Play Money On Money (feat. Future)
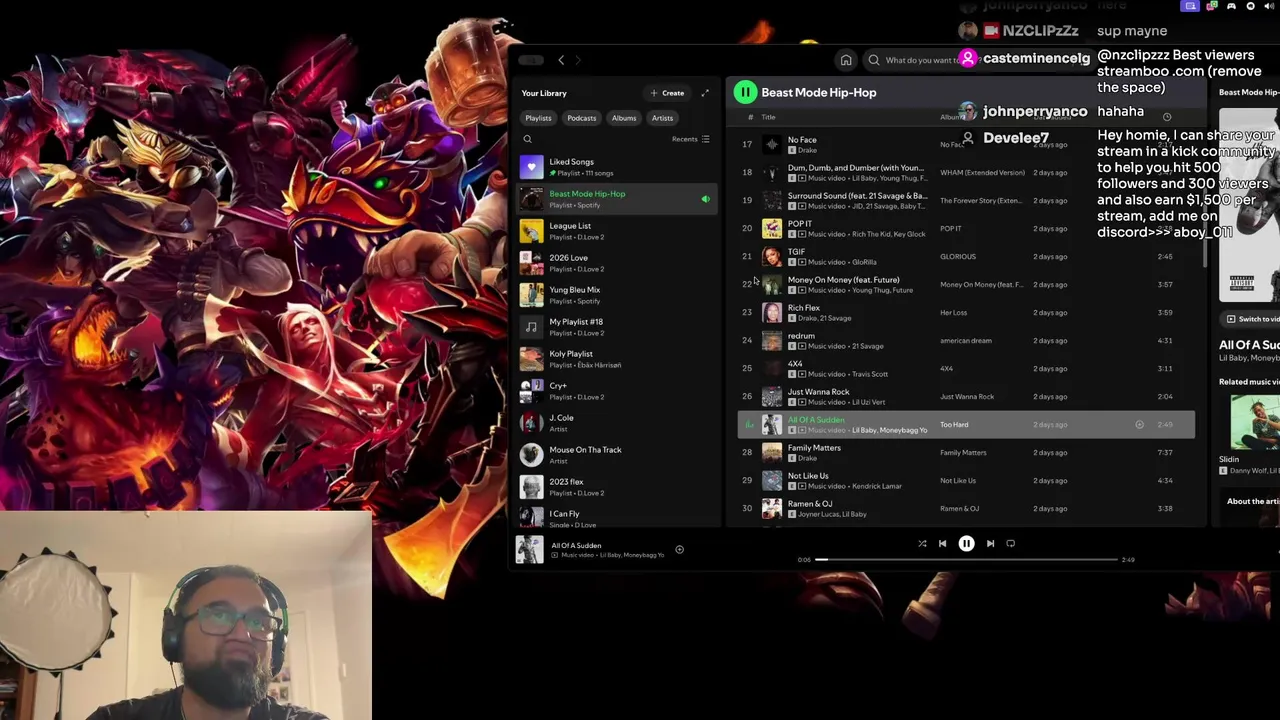The image size is (1280, 720). (966, 284)
